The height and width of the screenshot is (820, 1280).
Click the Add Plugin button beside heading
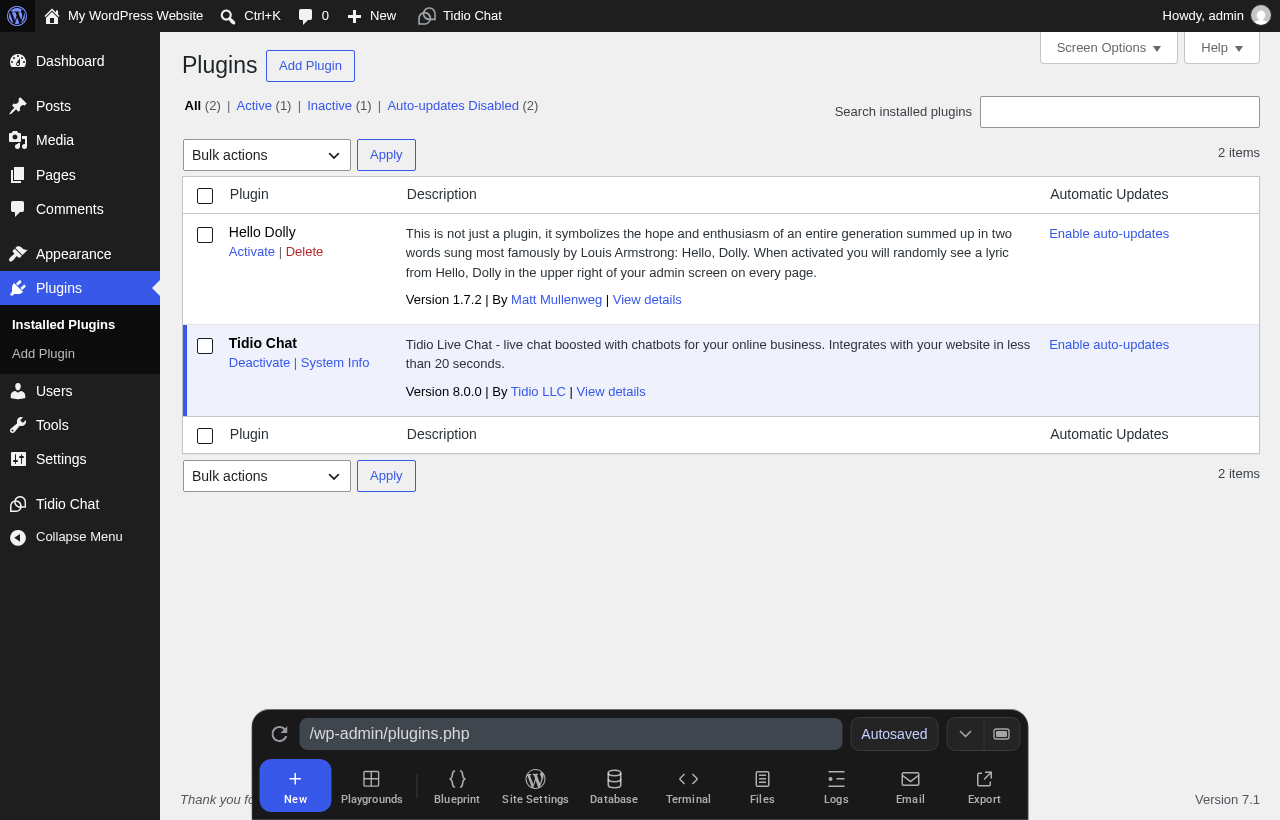pyautogui.click(x=310, y=66)
